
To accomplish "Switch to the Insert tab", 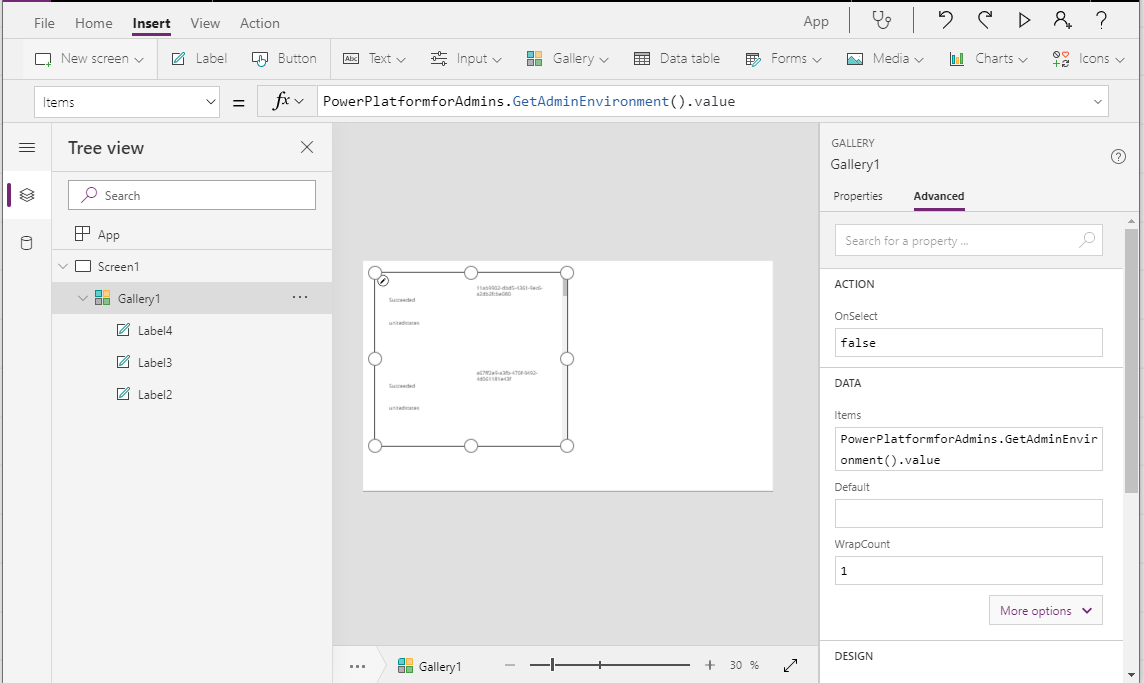I will (x=151, y=23).
